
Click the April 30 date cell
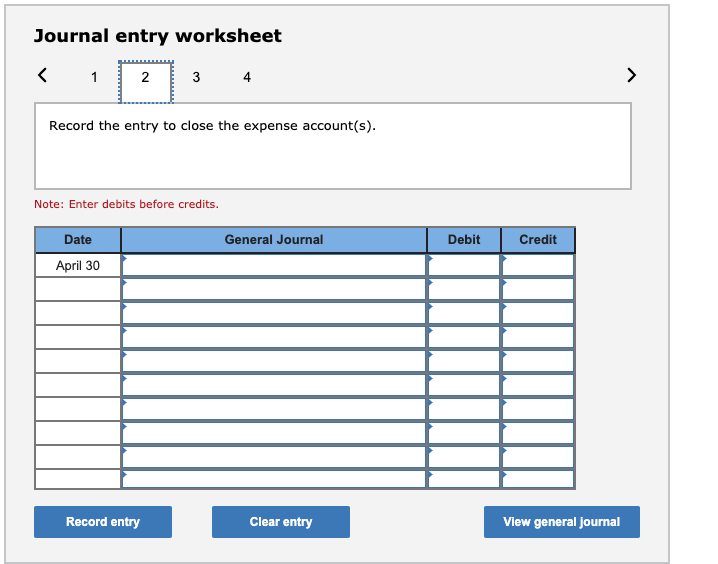coord(78,266)
